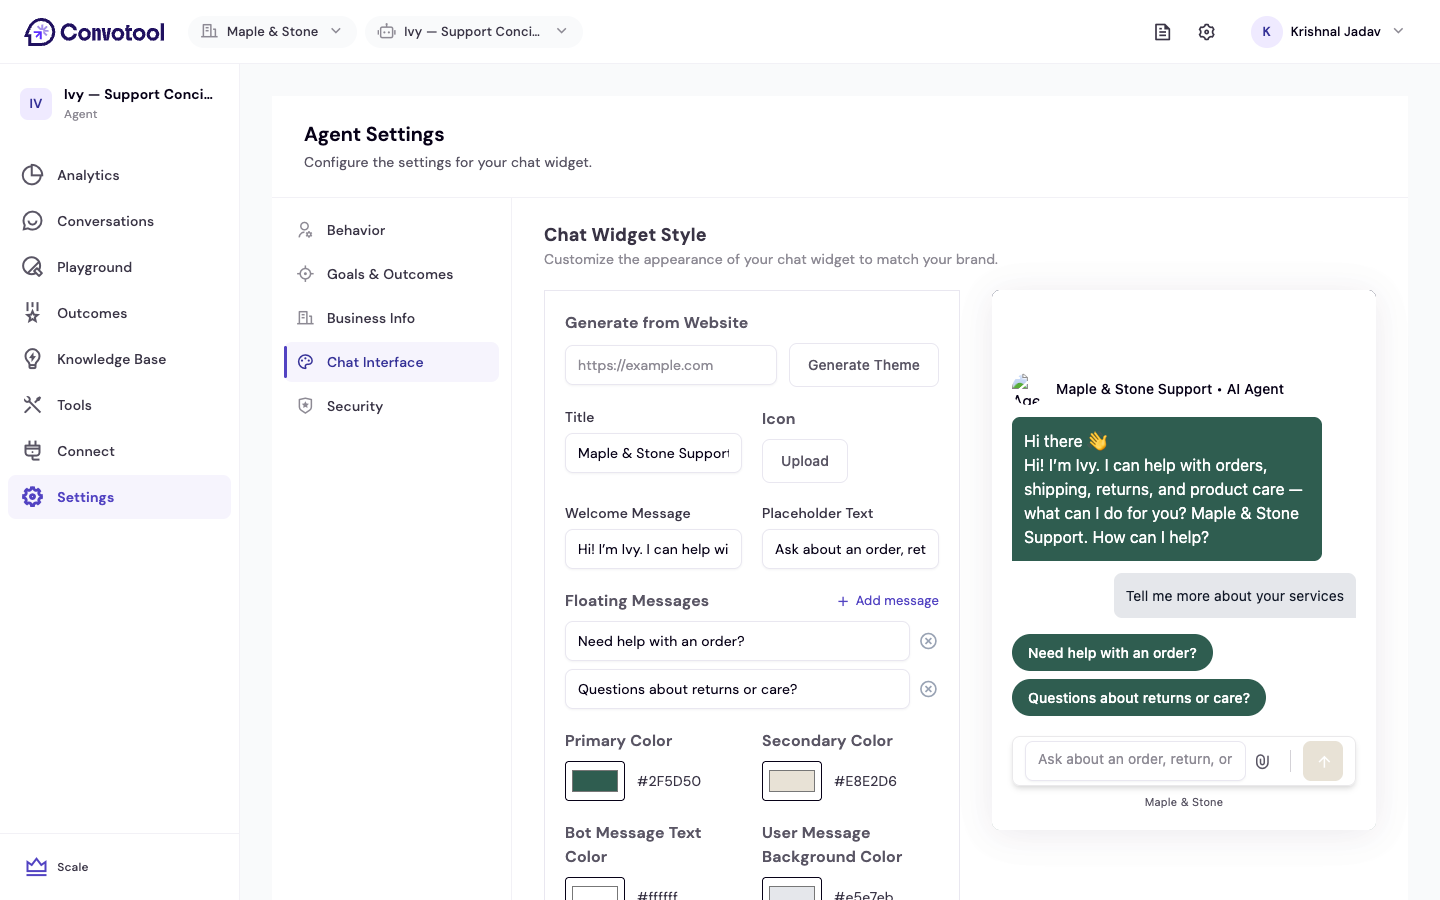Click the Scale plan crown icon

pos(37,867)
